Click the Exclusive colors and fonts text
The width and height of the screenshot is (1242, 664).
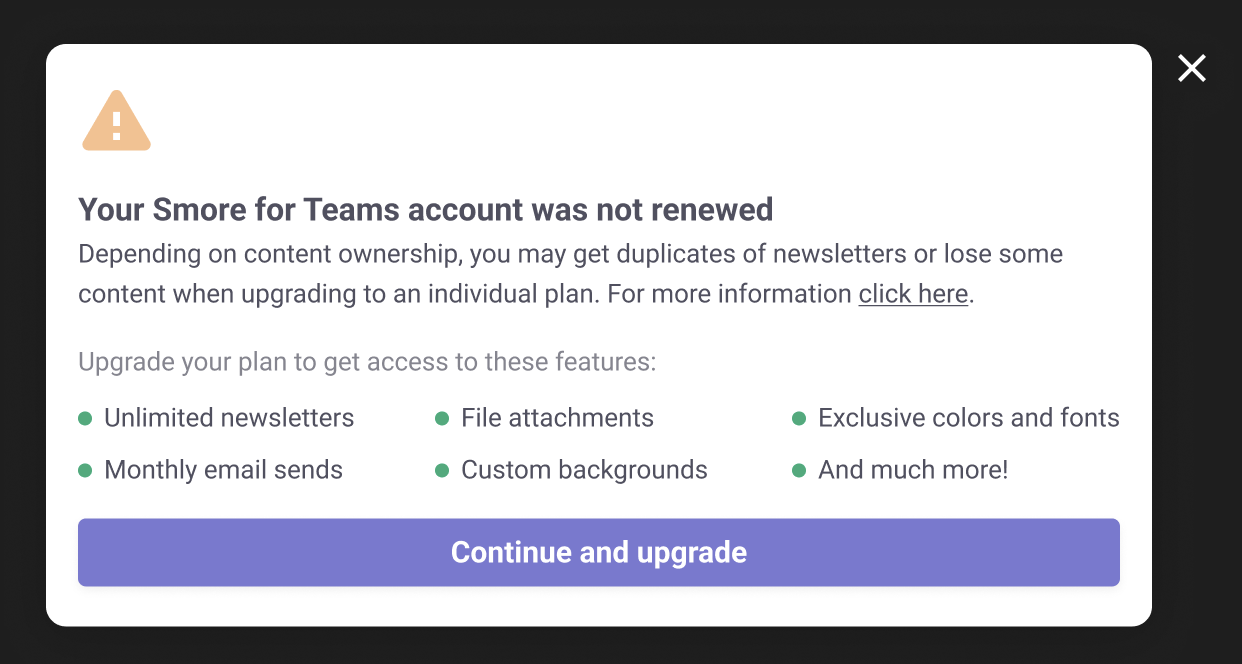click(x=968, y=418)
